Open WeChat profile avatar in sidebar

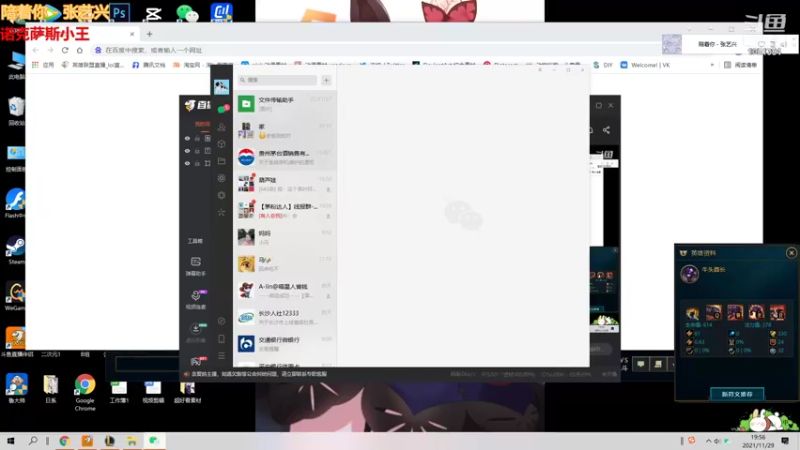pyautogui.click(x=221, y=87)
